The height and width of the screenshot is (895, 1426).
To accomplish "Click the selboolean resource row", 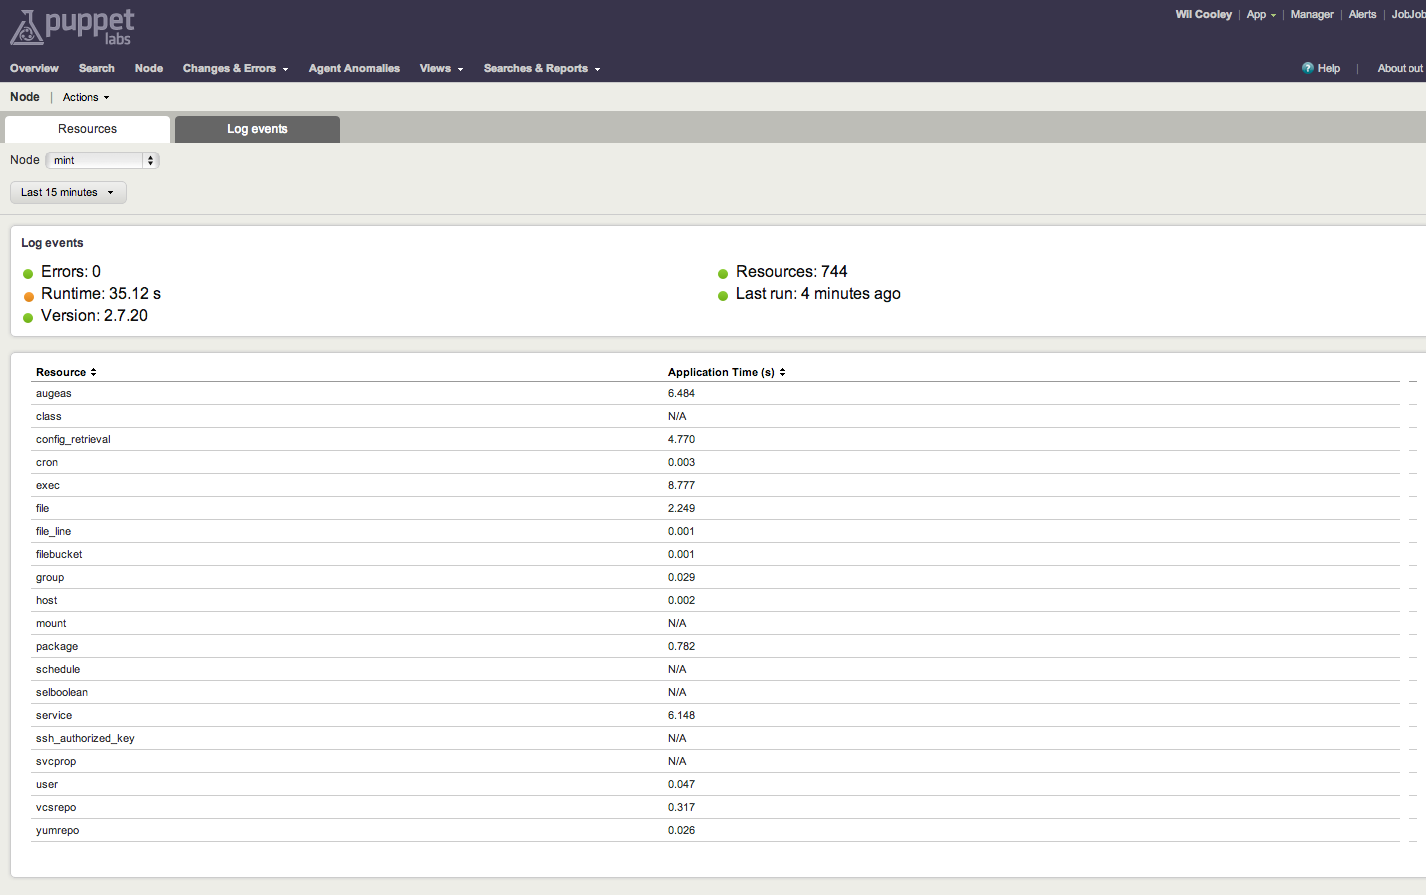I will pyautogui.click(x=715, y=692).
